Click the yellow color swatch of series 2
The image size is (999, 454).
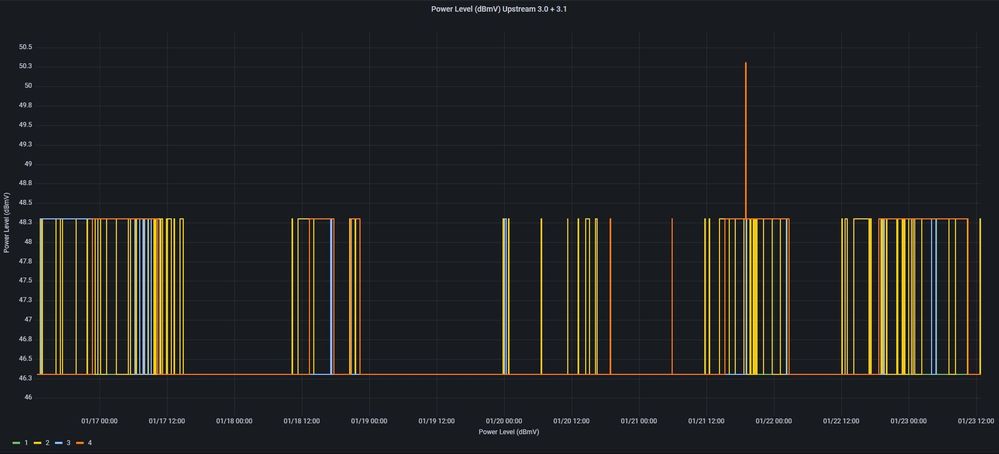(38, 443)
